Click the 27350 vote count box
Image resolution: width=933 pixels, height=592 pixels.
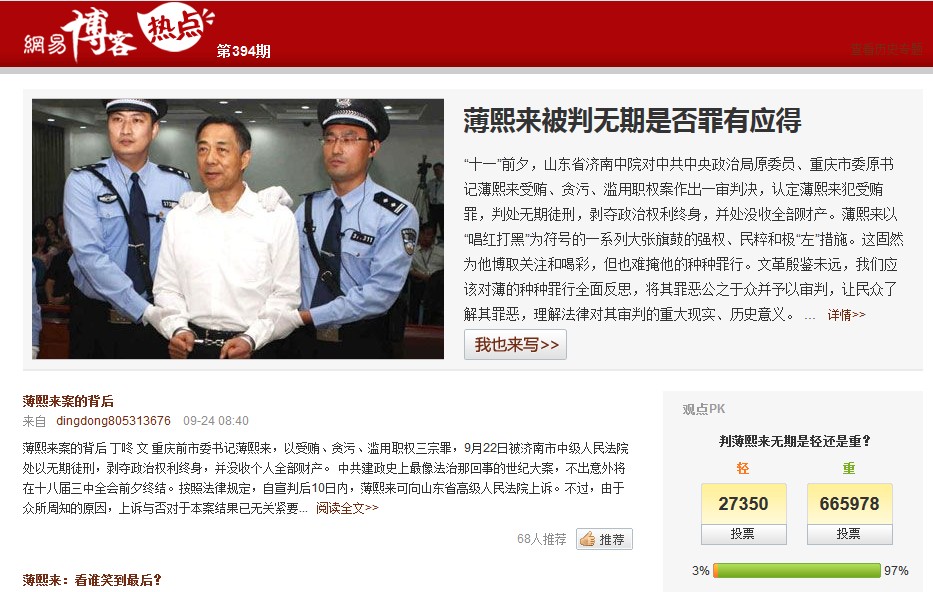tap(743, 504)
